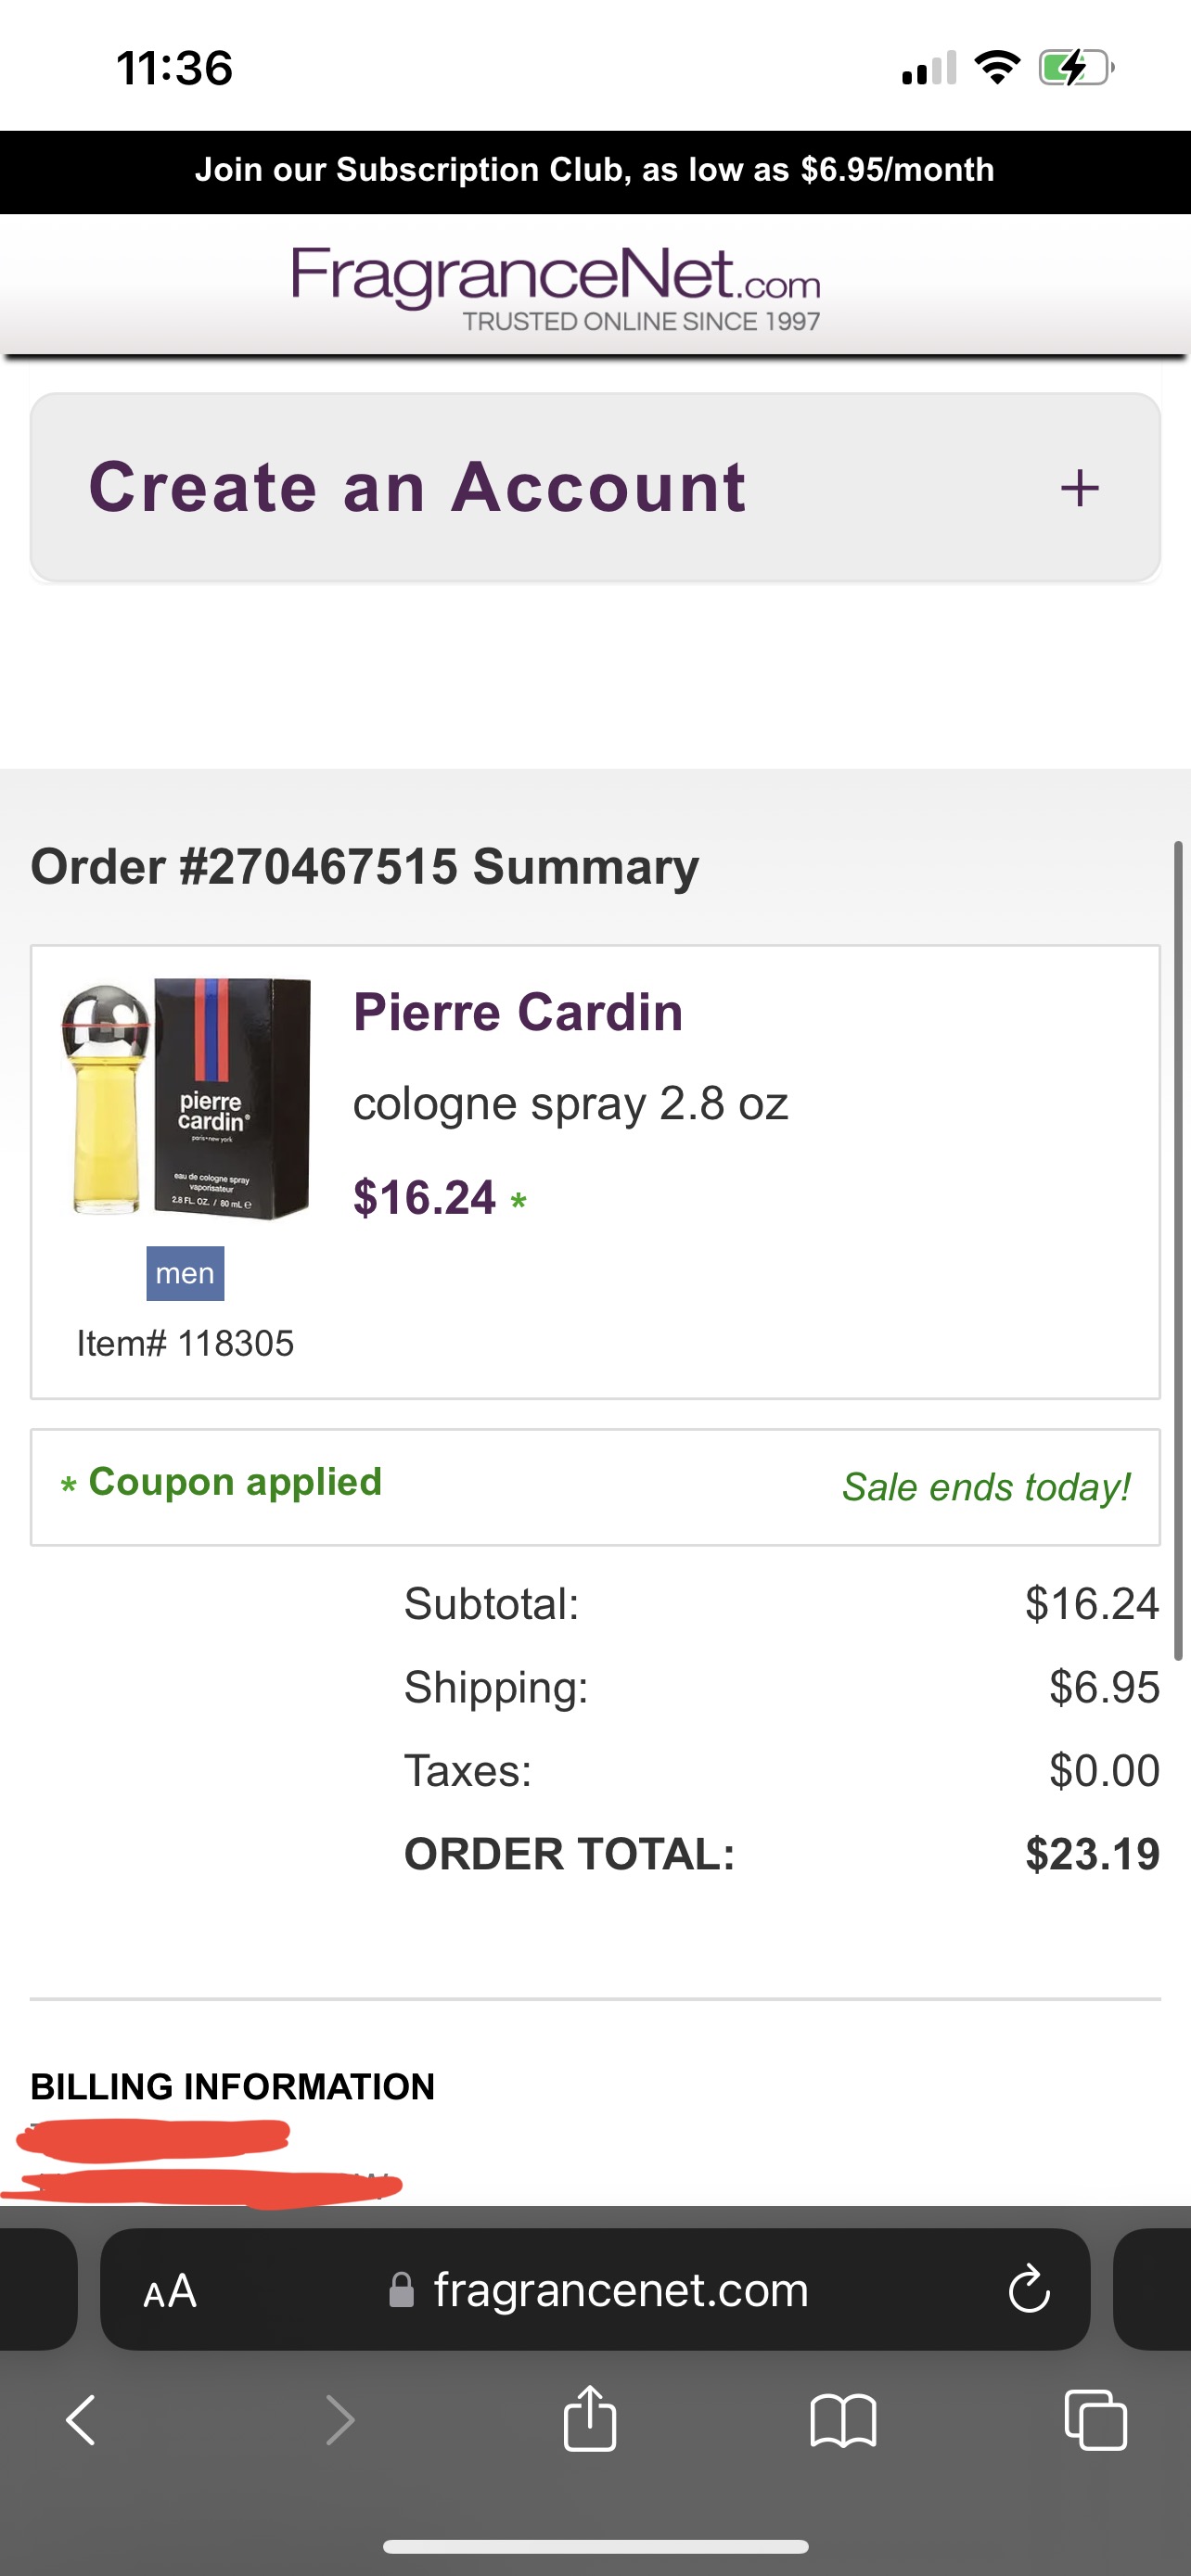
Task: Tap the Coupon applied notice
Action: (234, 1482)
